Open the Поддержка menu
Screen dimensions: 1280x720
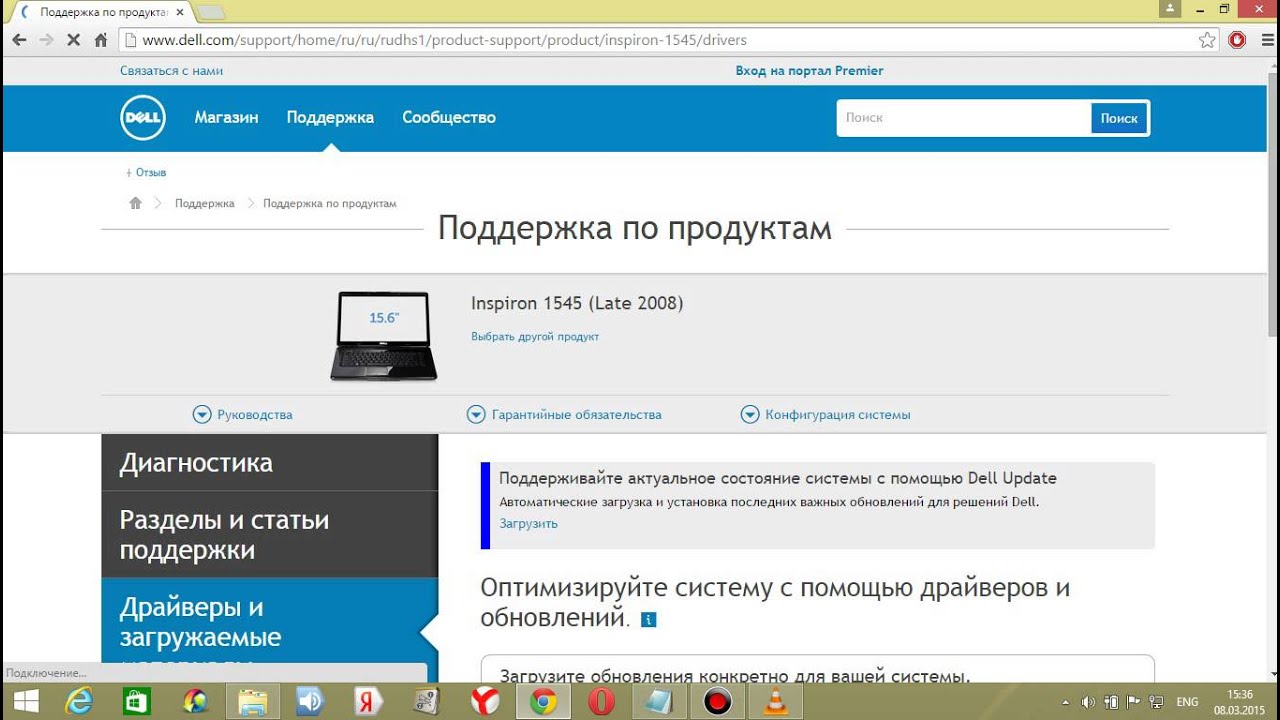click(330, 117)
